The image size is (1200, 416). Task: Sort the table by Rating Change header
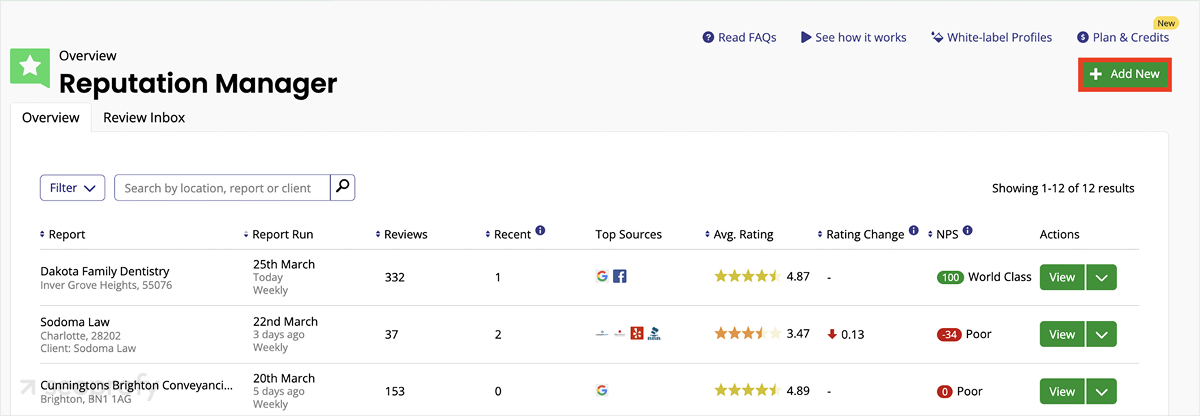(860, 234)
